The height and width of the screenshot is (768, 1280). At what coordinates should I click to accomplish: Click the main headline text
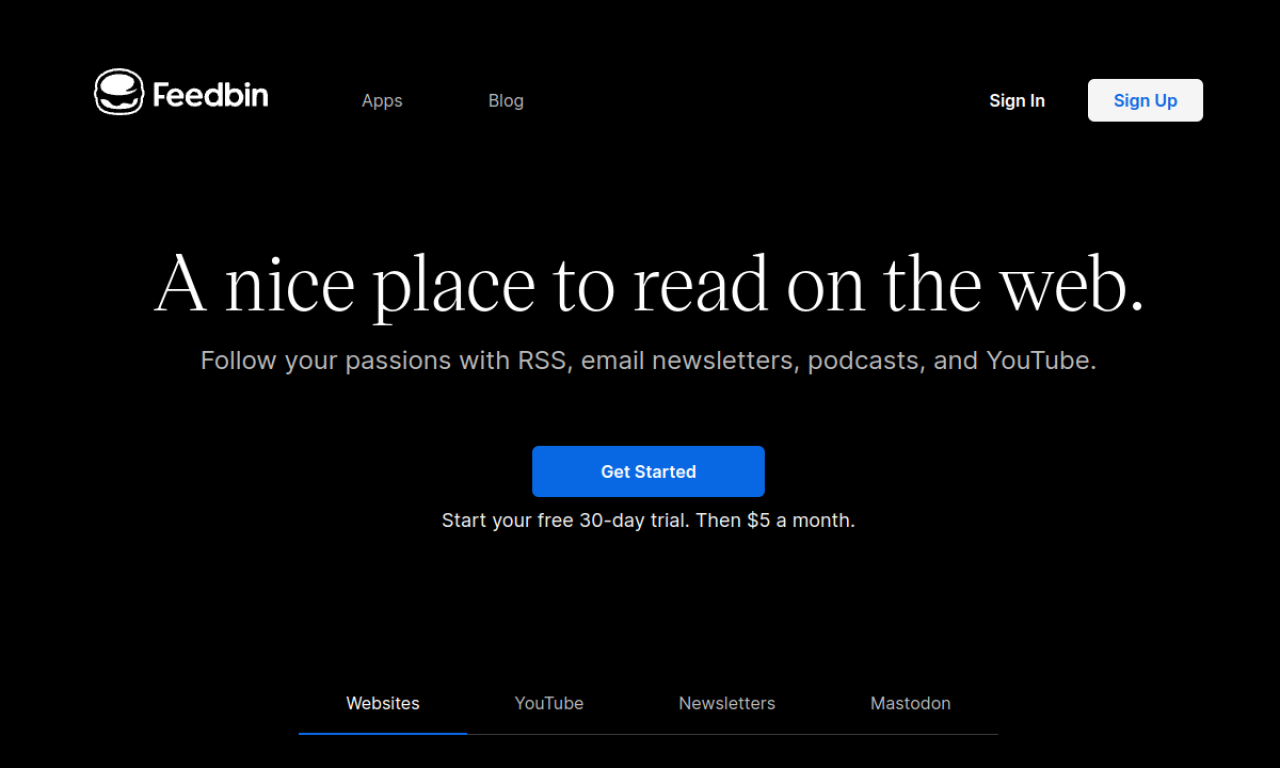click(648, 284)
